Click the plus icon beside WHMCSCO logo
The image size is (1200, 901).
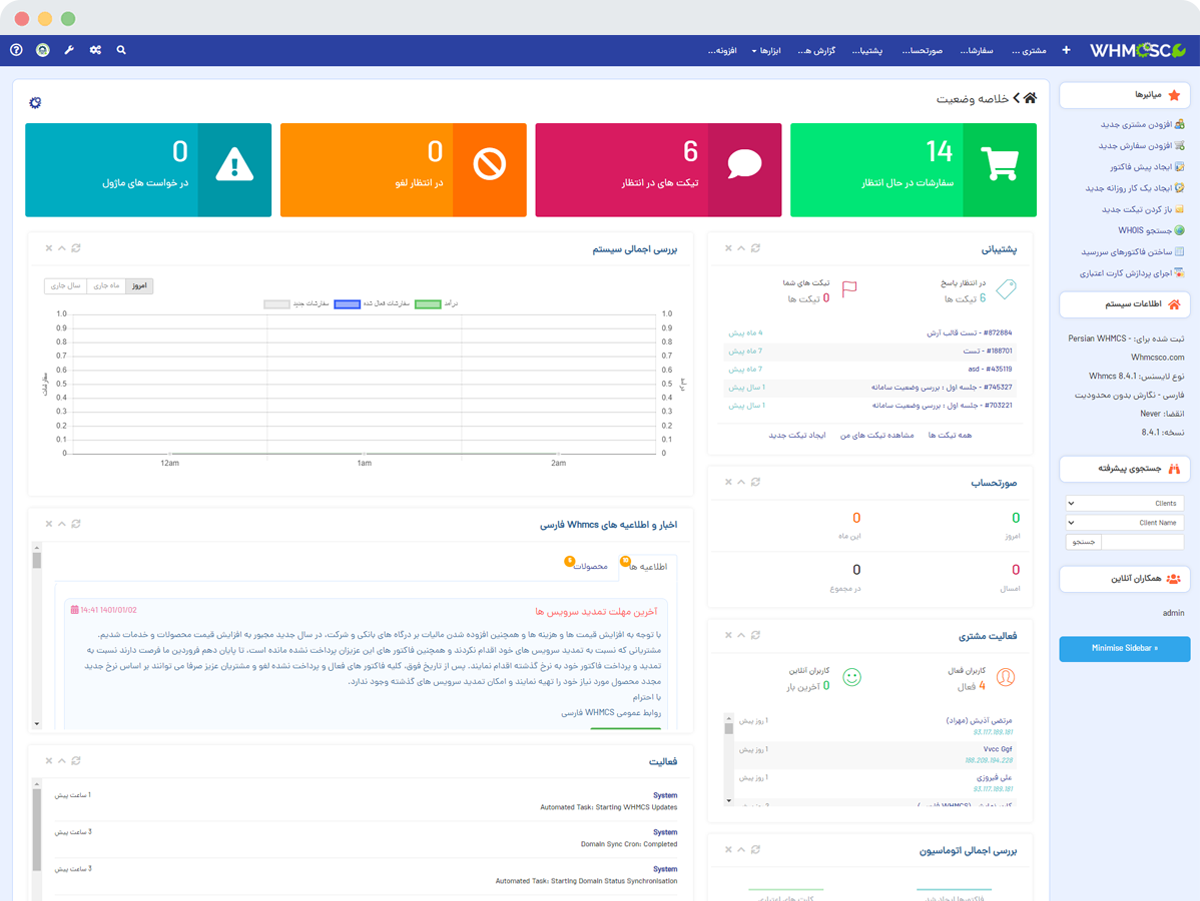coord(1066,50)
